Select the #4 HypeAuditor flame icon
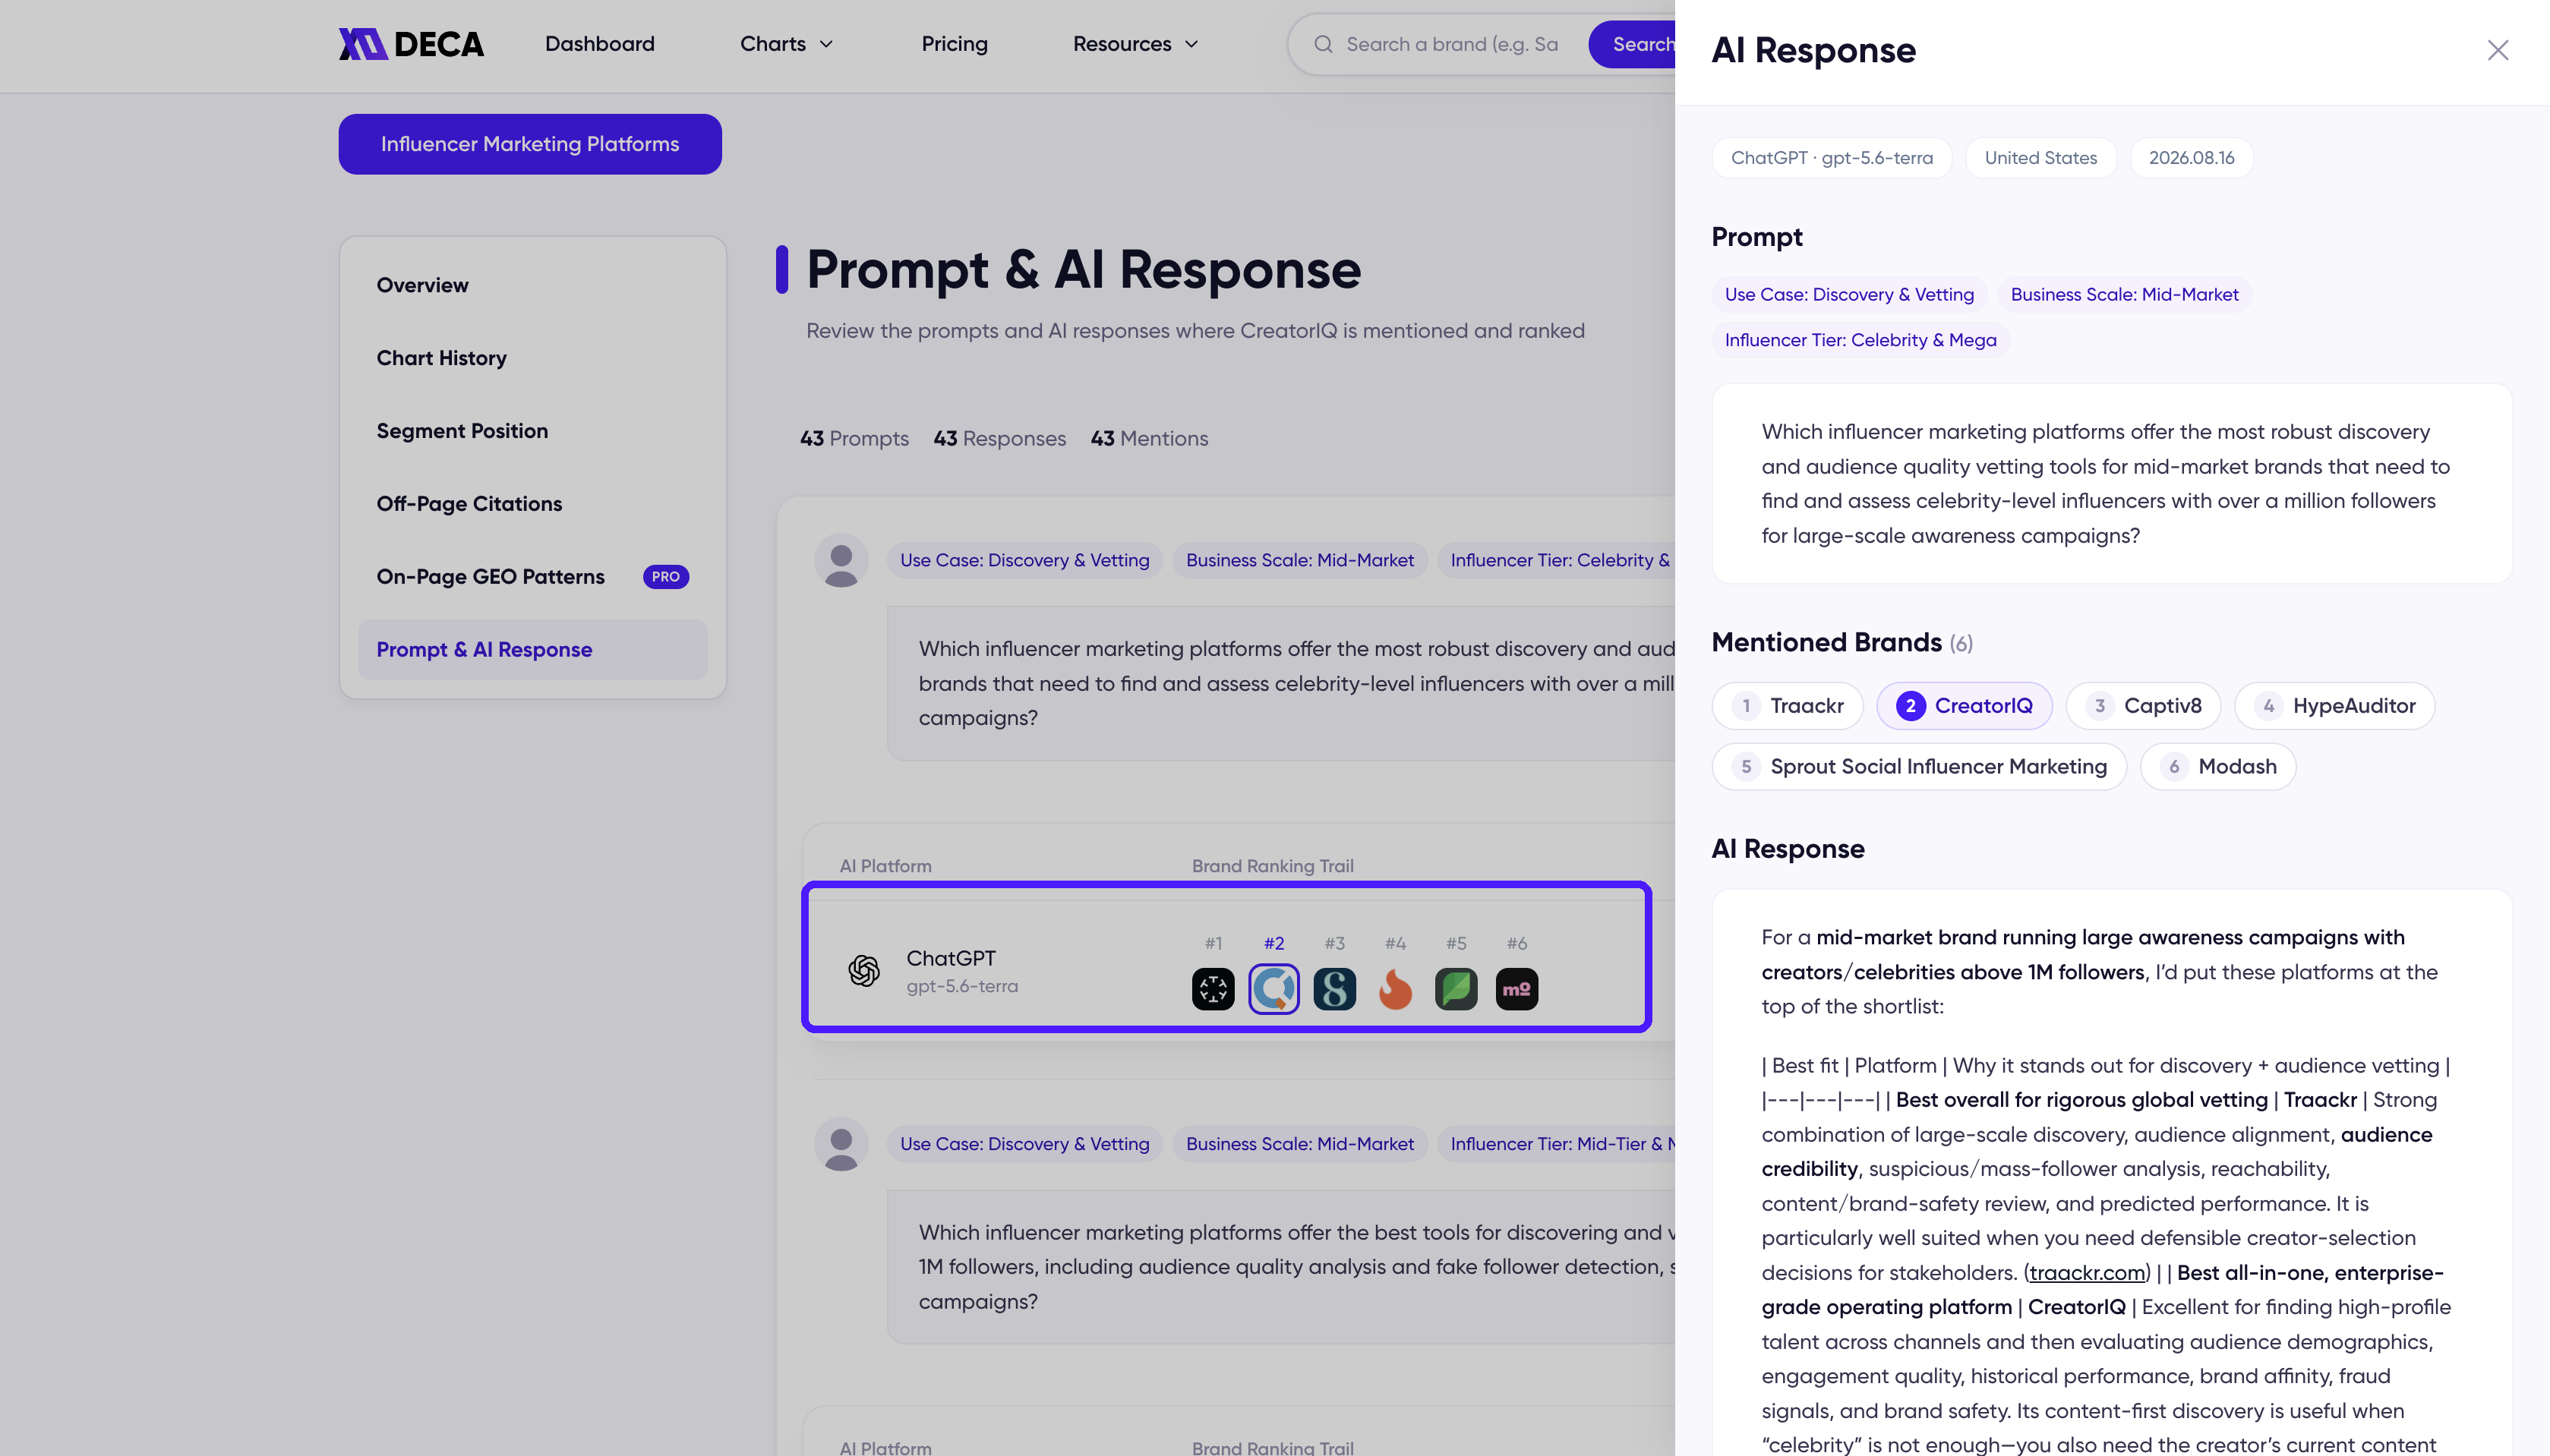The height and width of the screenshot is (1456, 2550). point(1396,989)
